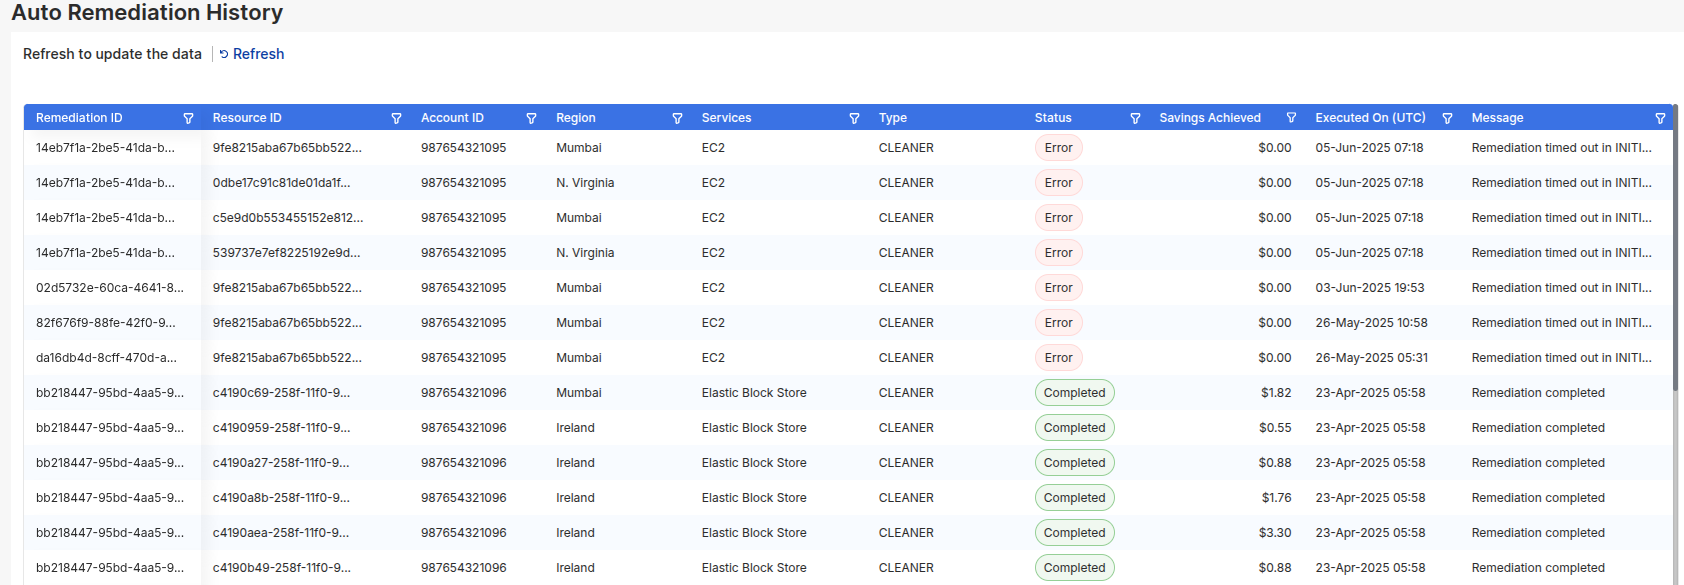1684x585 pixels.
Task: Click resource ID 539737e7ef8225192e9d...
Action: 286,253
